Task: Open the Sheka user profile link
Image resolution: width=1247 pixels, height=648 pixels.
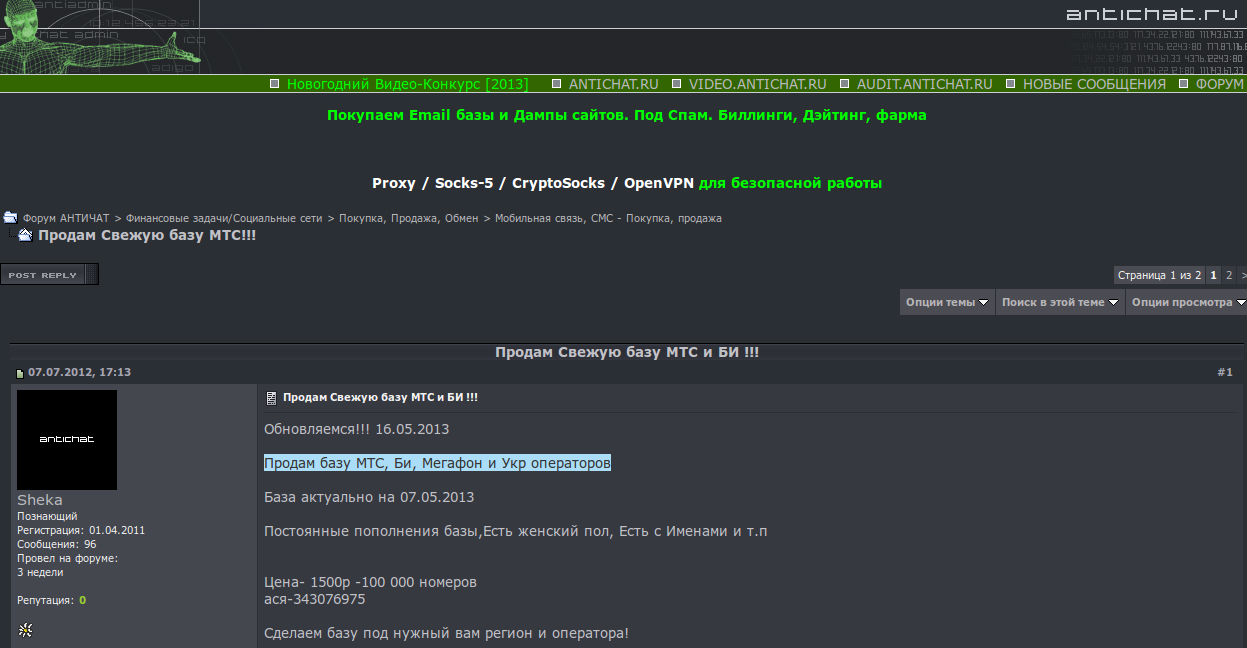Action: pos(40,500)
